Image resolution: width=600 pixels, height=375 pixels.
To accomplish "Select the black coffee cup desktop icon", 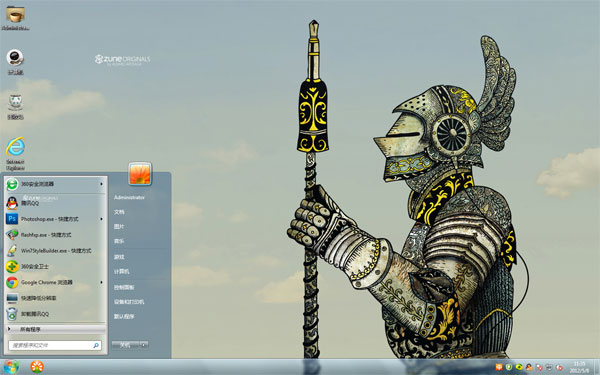I will [15, 58].
